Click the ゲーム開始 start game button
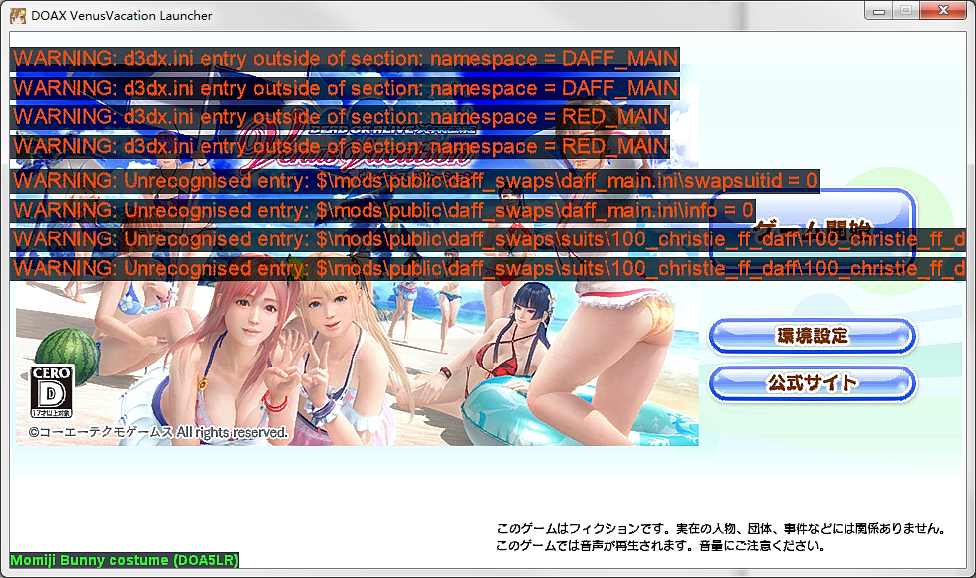This screenshot has height=578, width=976. [812, 225]
